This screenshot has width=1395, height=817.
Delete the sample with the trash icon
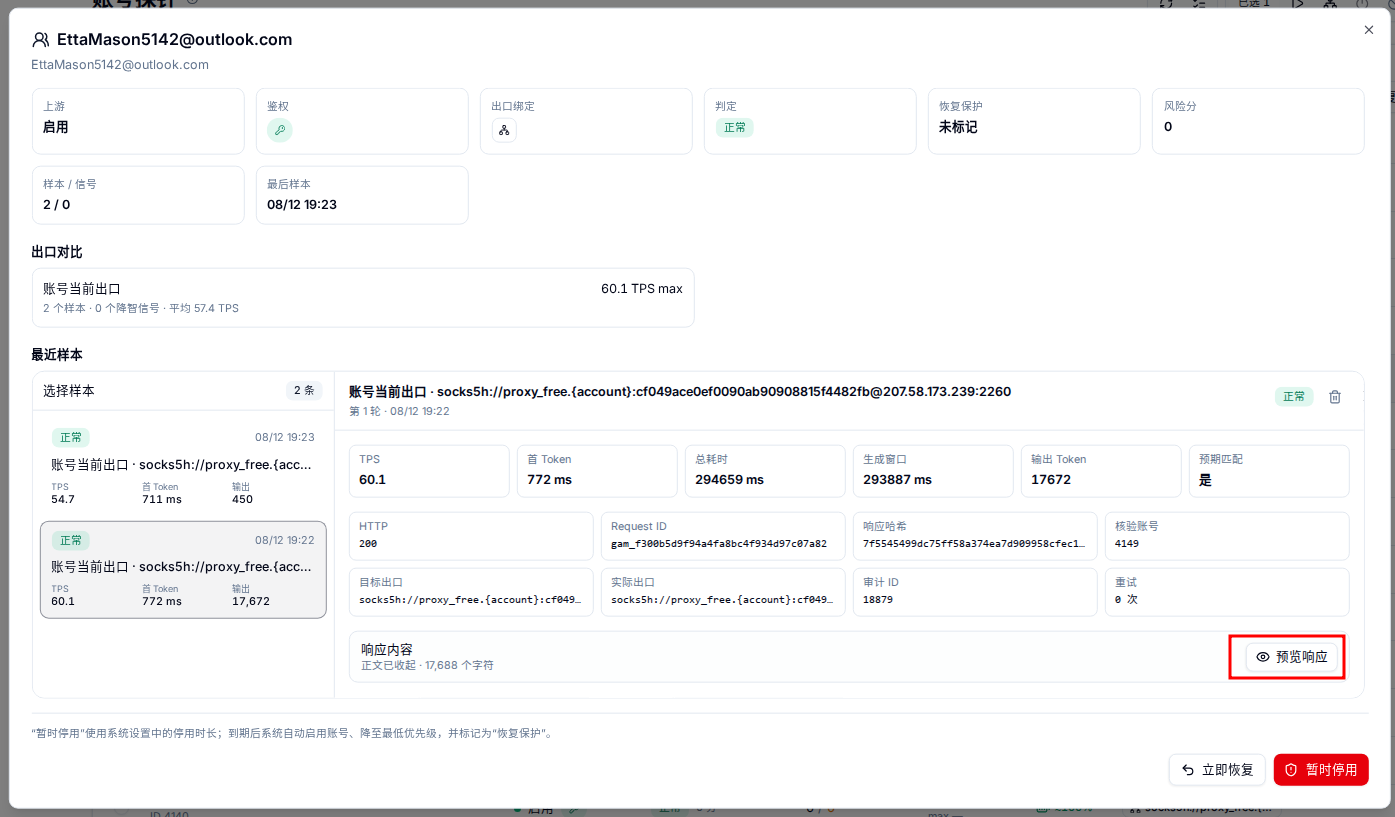(1334, 397)
